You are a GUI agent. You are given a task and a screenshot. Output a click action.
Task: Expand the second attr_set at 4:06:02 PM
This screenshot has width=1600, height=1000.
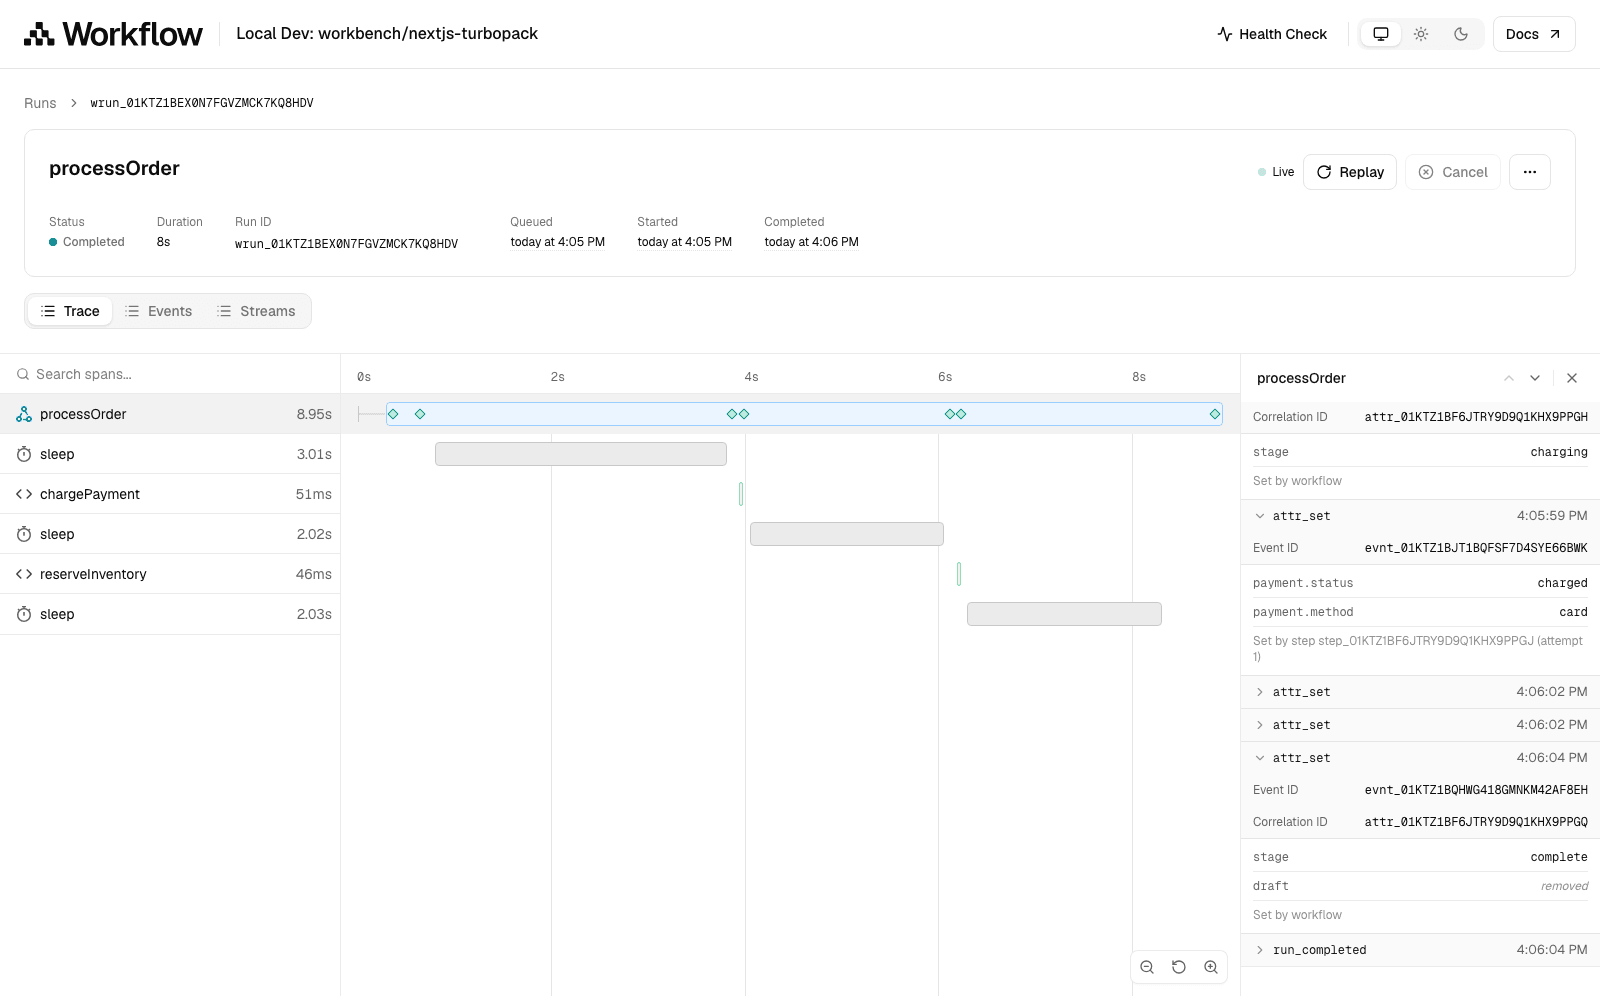(1420, 725)
